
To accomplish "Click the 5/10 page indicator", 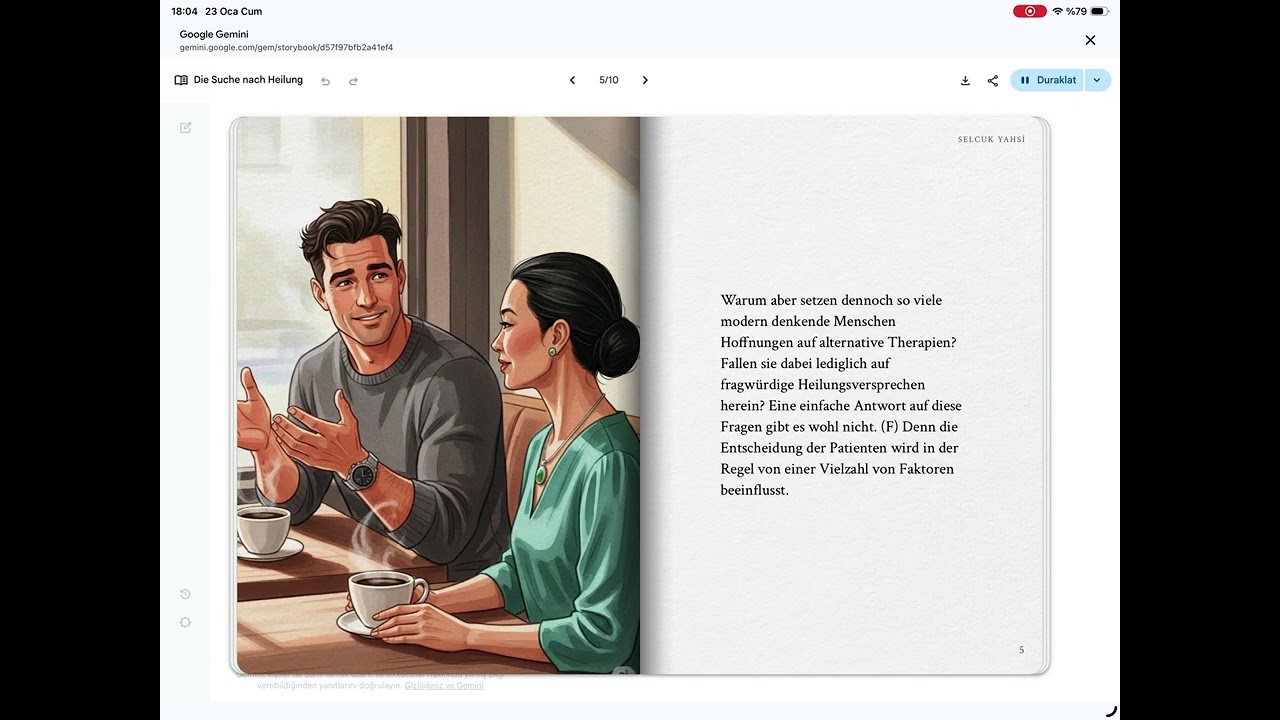I will 609,80.
